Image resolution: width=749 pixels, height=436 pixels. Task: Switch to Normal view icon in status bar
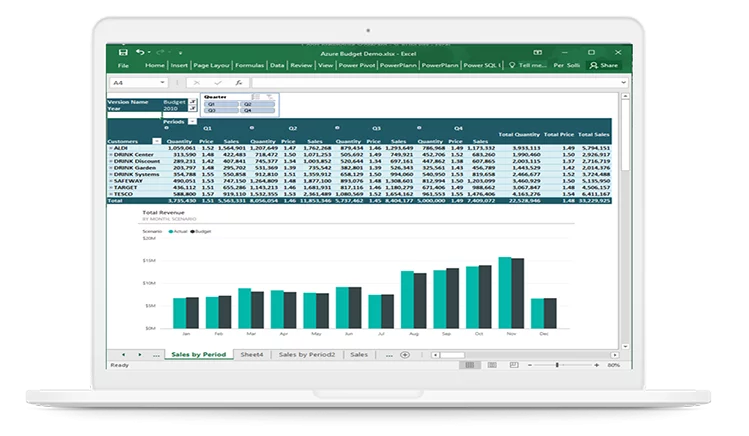tap(470, 365)
